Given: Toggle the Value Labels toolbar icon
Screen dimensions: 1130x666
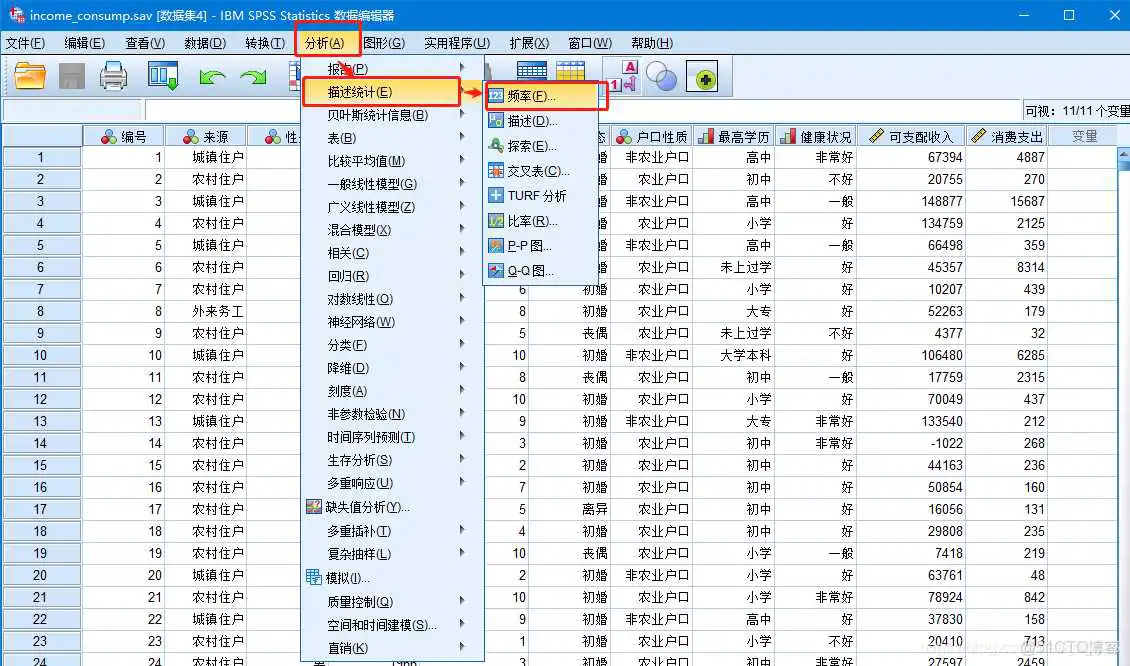Looking at the screenshot, I should pyautogui.click(x=624, y=76).
